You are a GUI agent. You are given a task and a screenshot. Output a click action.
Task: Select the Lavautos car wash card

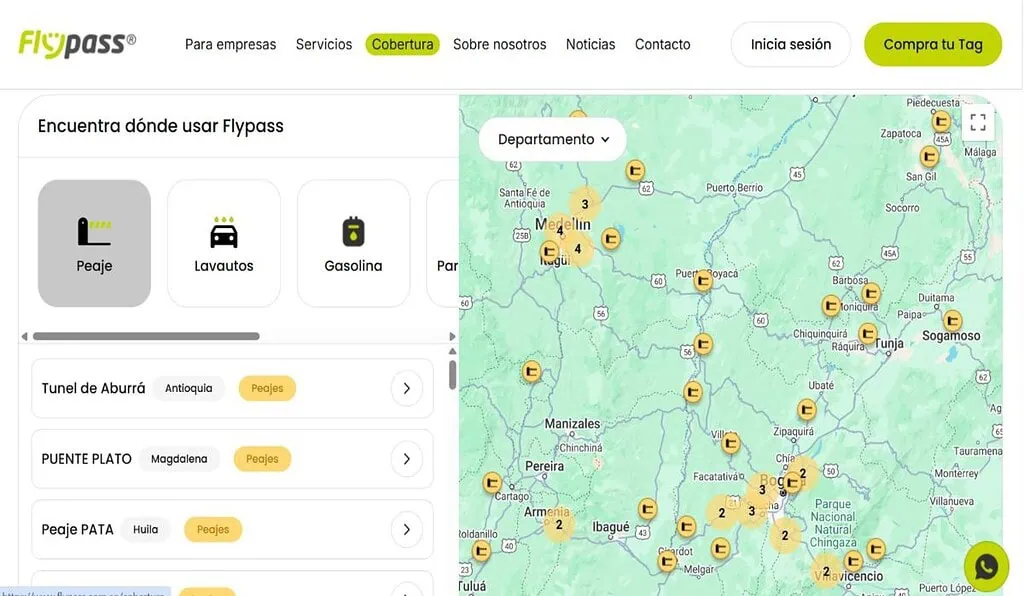[x=224, y=243]
